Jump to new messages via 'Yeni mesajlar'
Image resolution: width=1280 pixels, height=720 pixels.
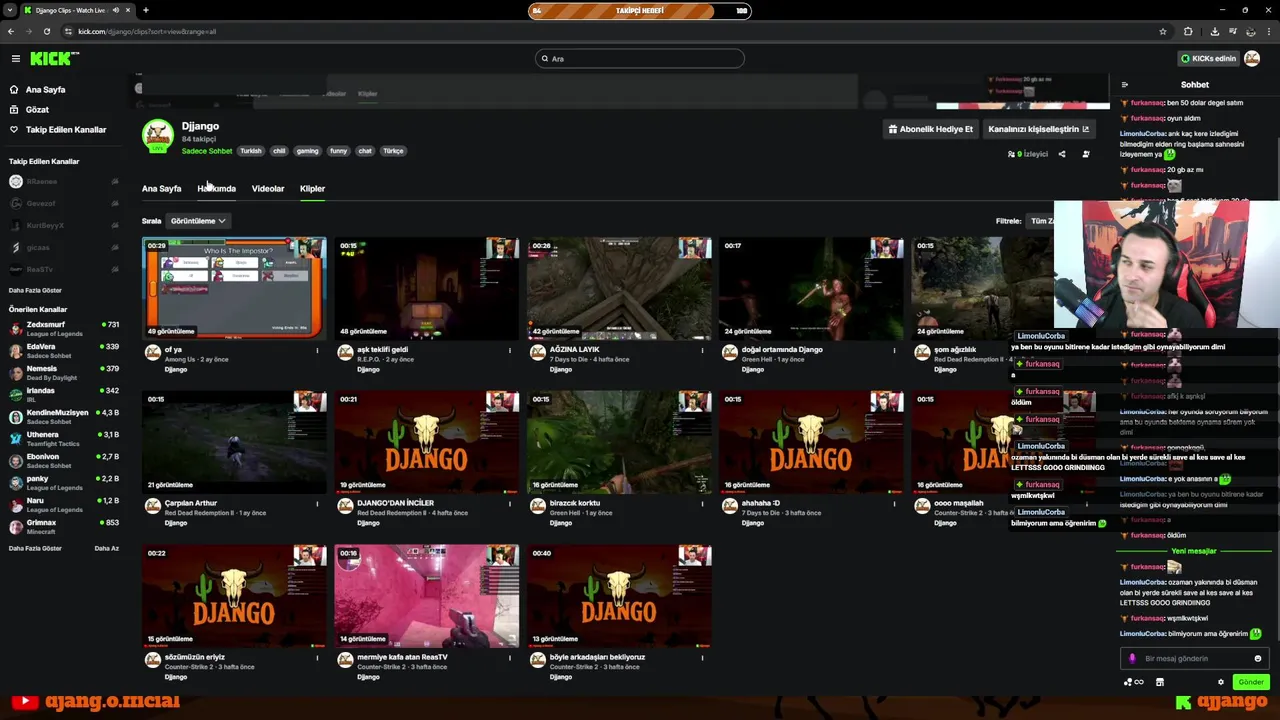click(1193, 551)
